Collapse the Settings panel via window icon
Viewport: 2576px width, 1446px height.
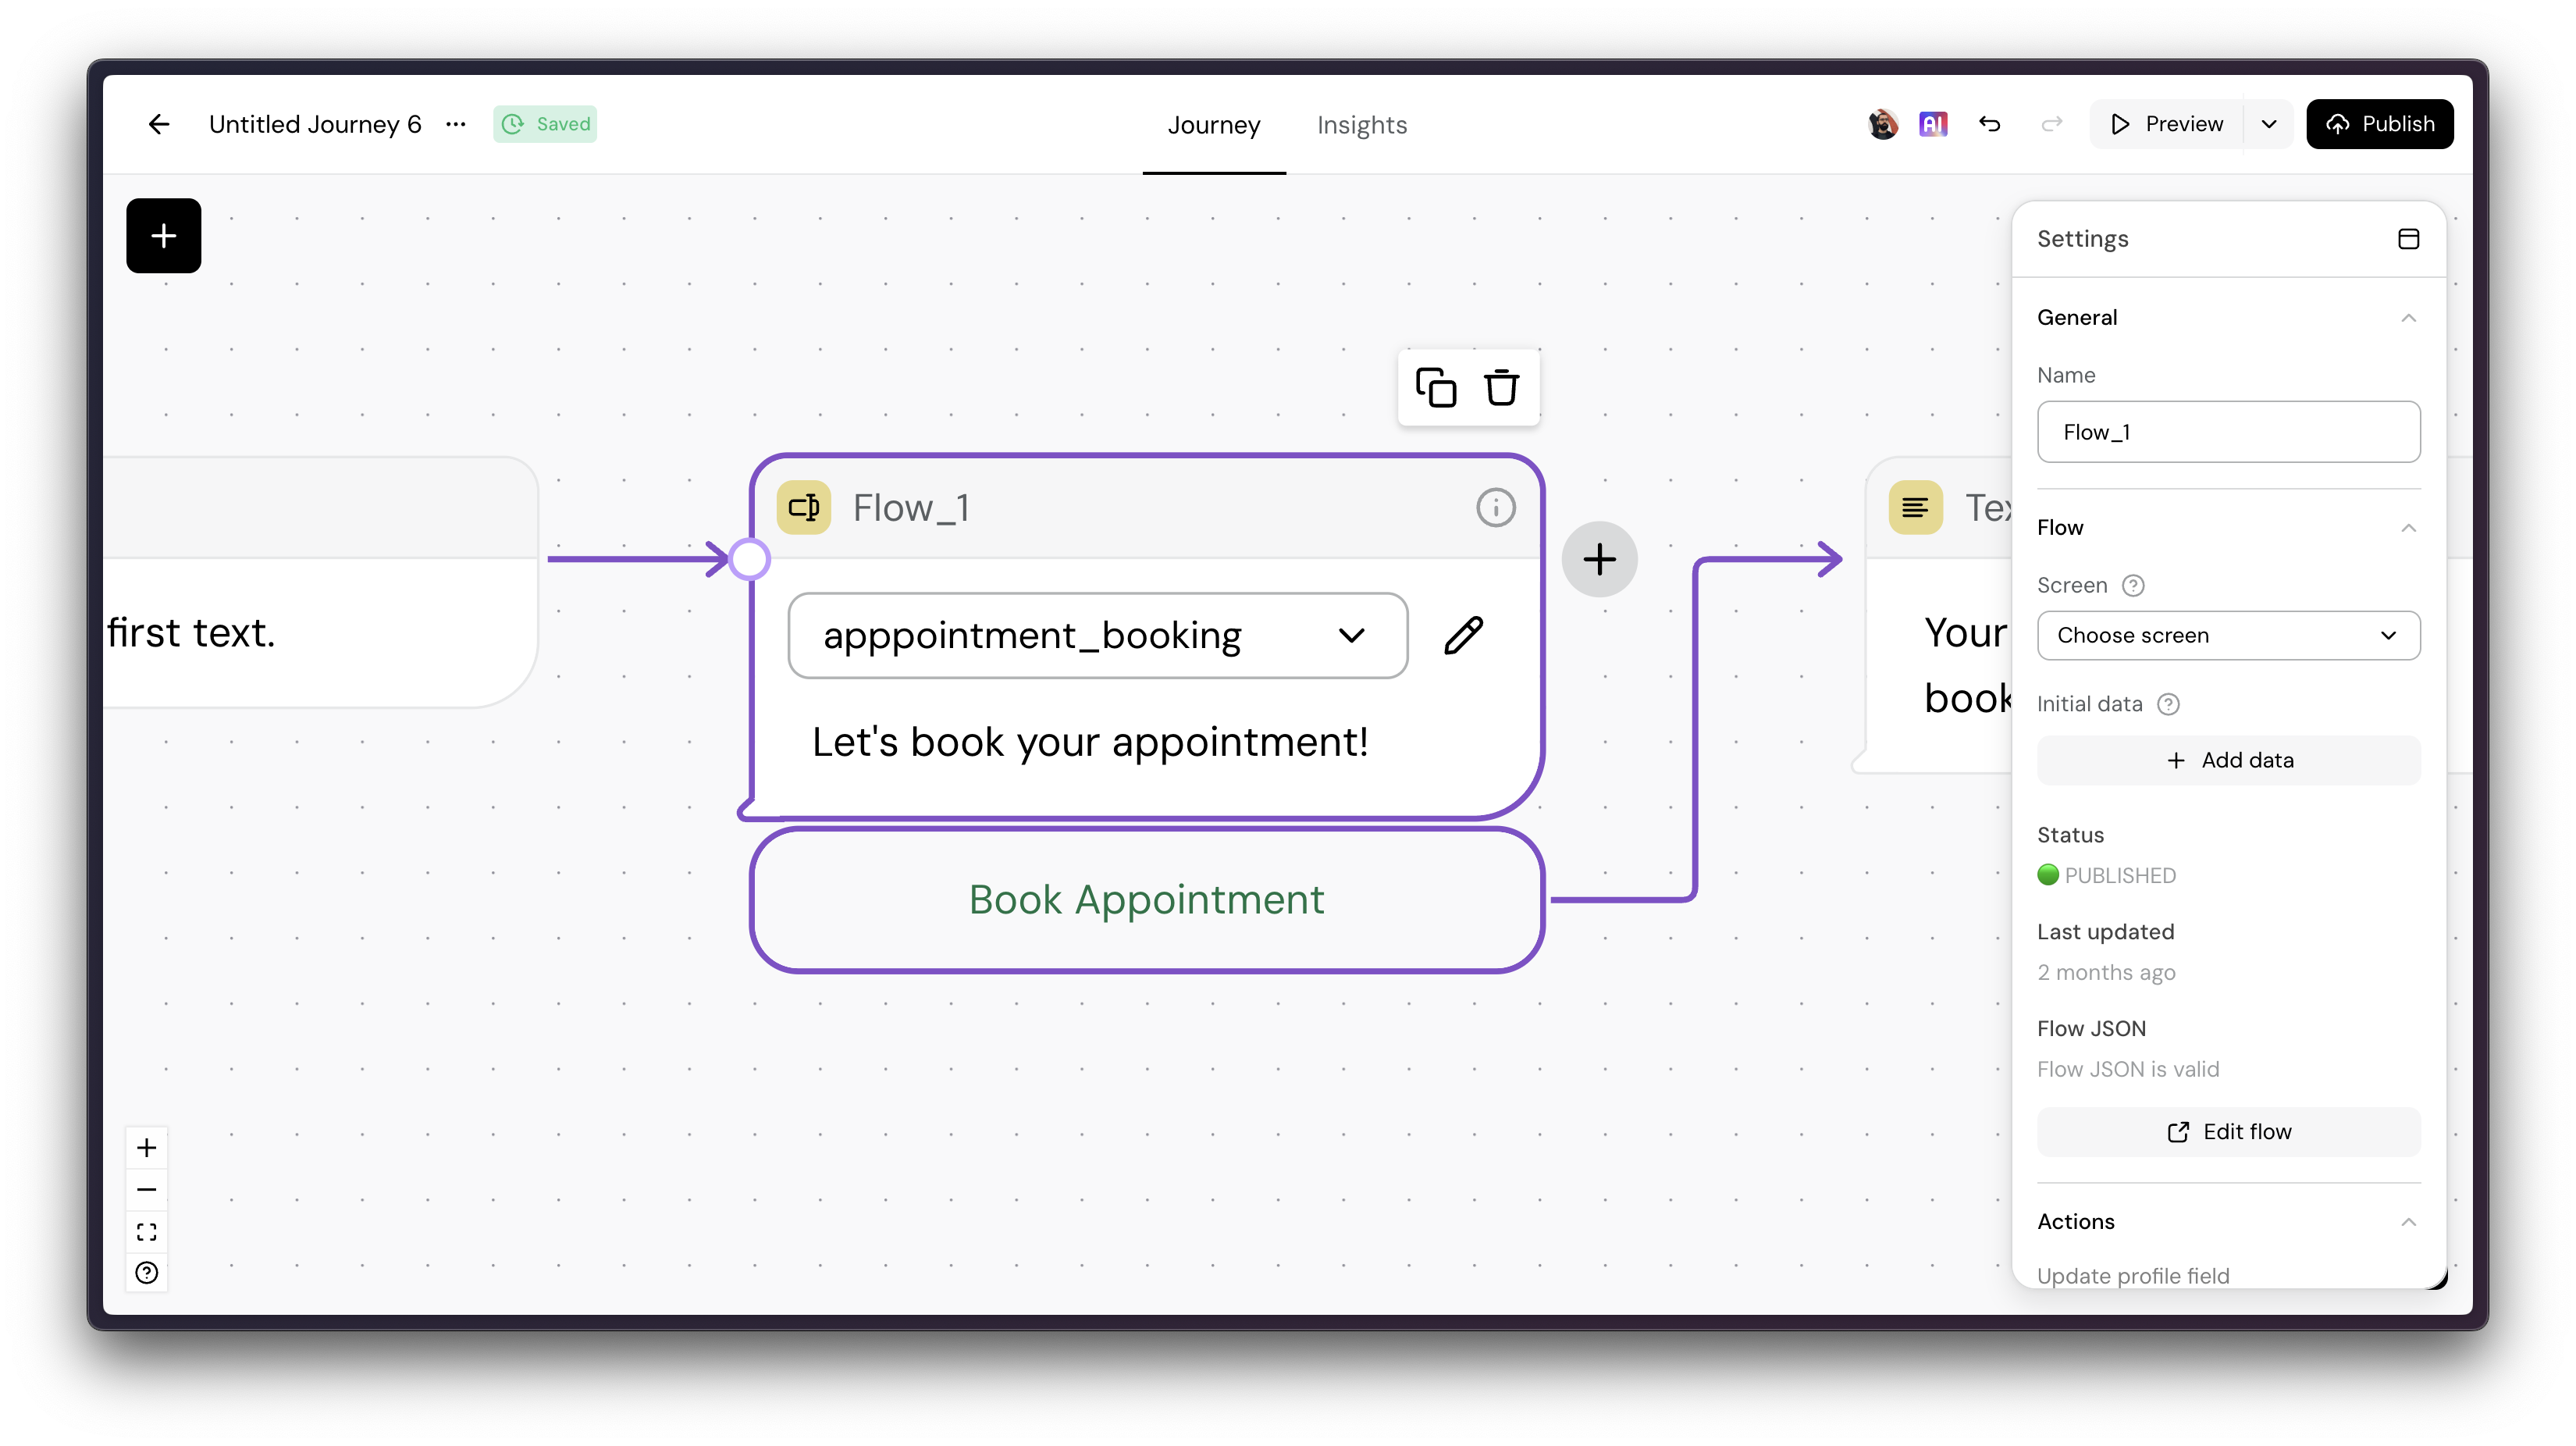[2408, 239]
